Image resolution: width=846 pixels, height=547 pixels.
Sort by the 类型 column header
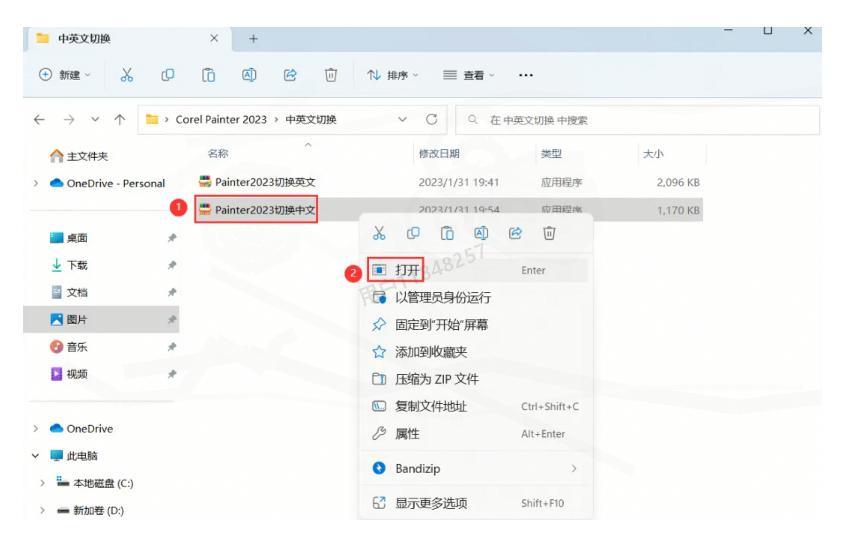551,154
